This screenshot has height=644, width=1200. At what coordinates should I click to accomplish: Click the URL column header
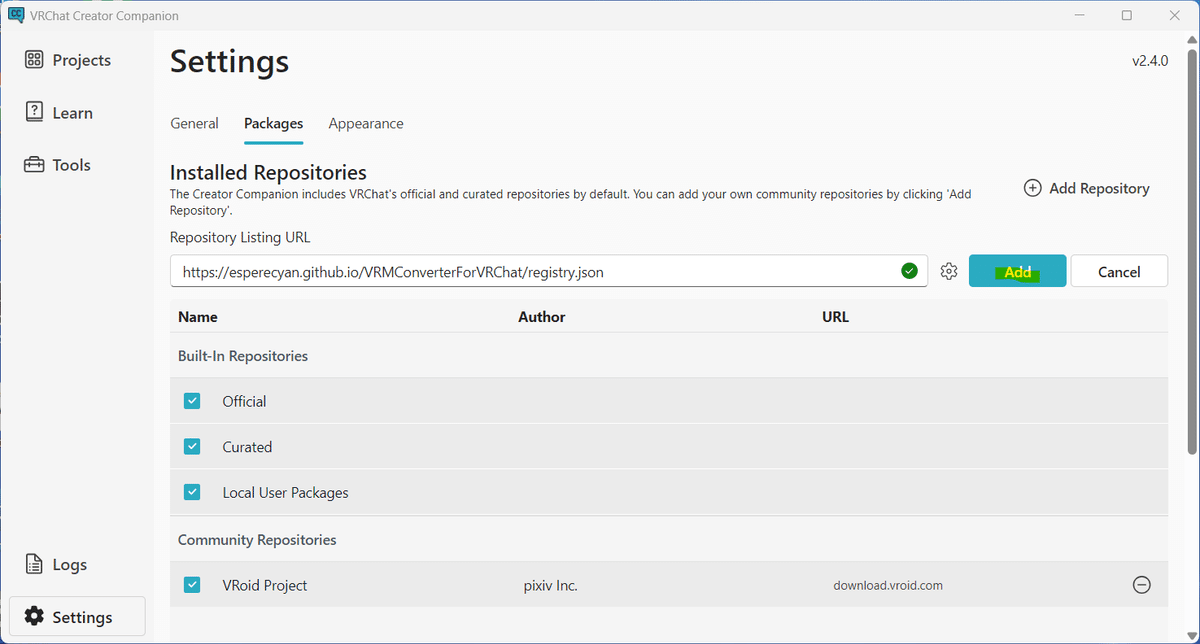point(835,317)
